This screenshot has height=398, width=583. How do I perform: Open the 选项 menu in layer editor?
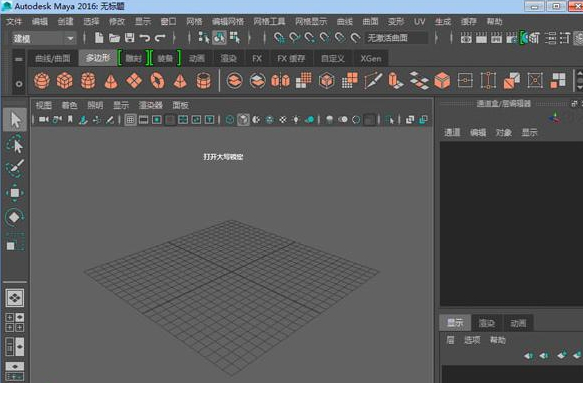point(472,340)
